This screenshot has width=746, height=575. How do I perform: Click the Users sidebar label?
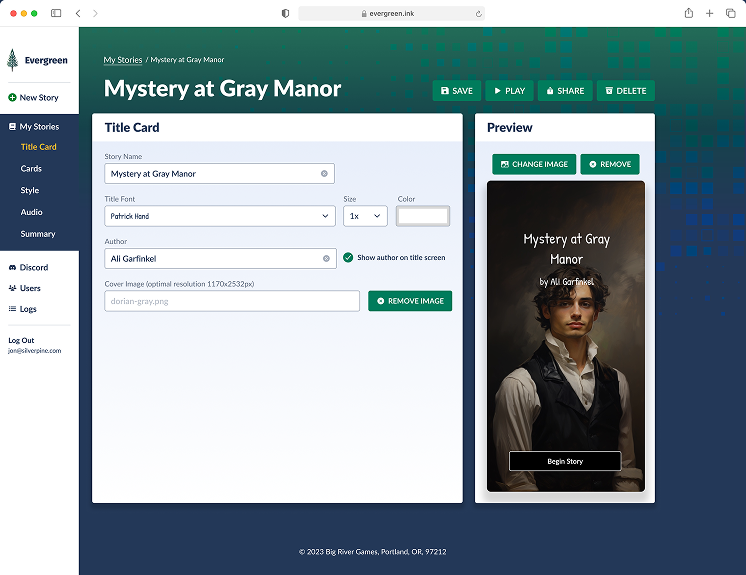pos(30,288)
